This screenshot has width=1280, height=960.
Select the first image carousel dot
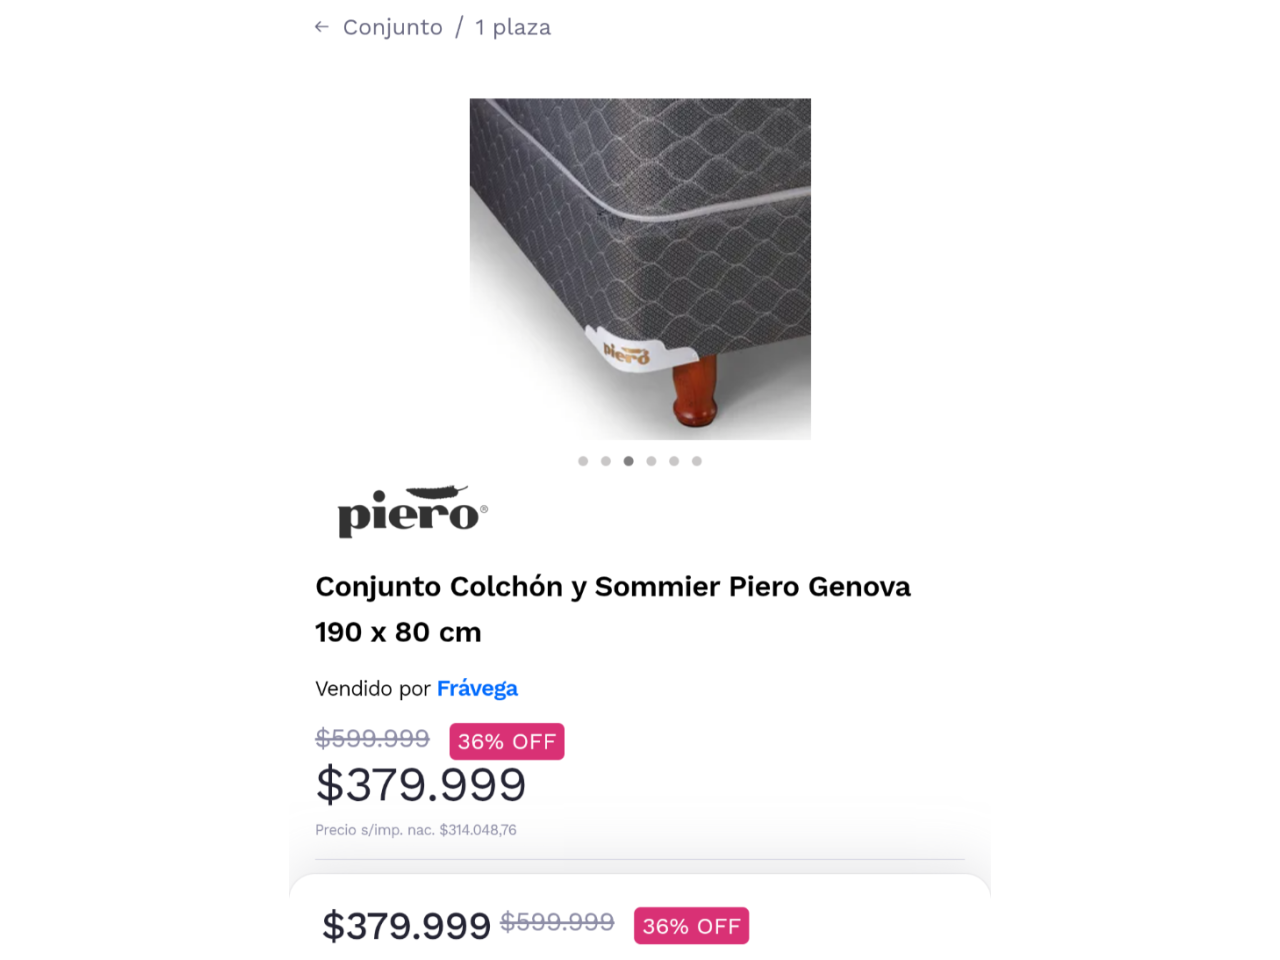point(583,461)
